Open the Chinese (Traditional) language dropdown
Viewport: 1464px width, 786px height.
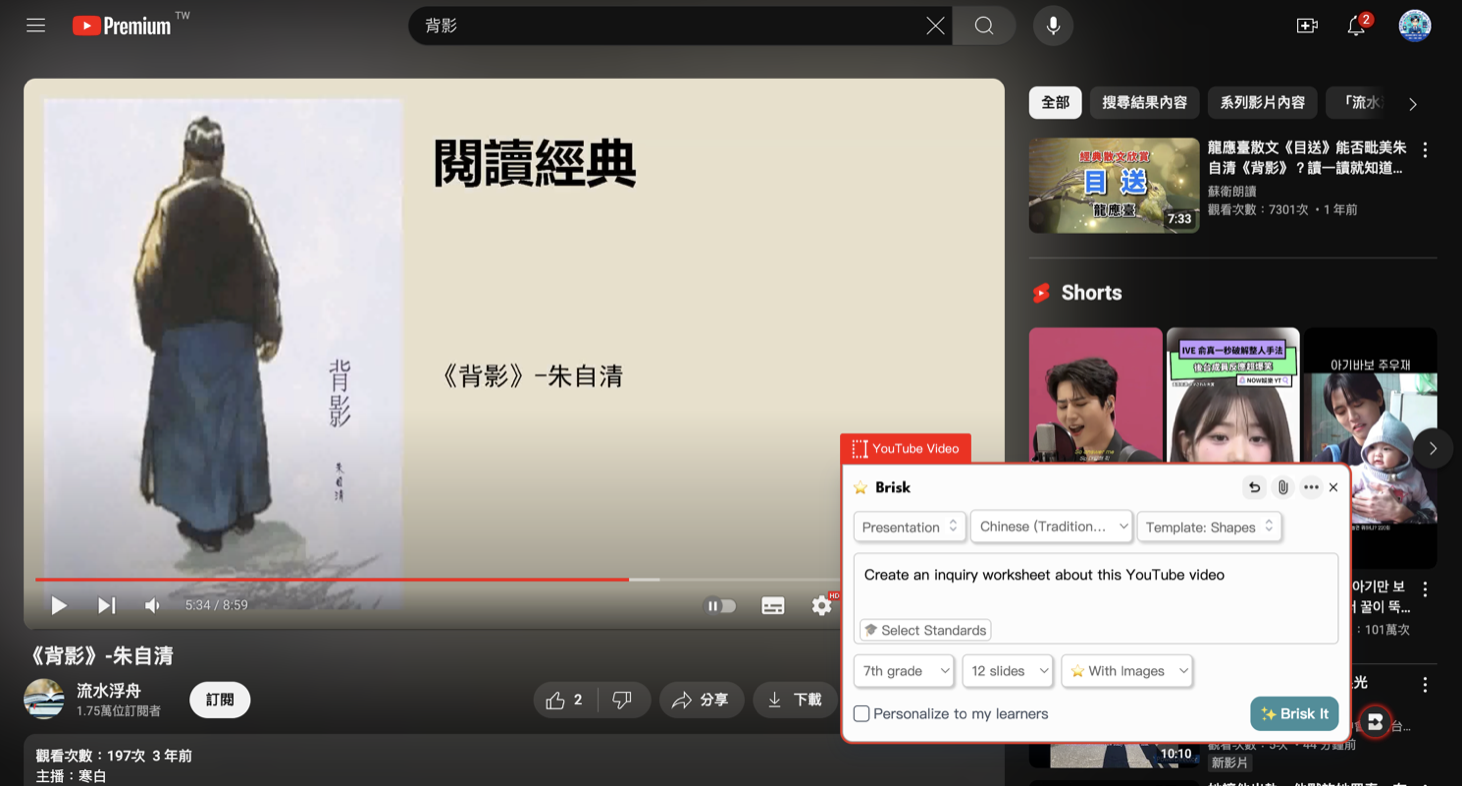click(x=1052, y=527)
